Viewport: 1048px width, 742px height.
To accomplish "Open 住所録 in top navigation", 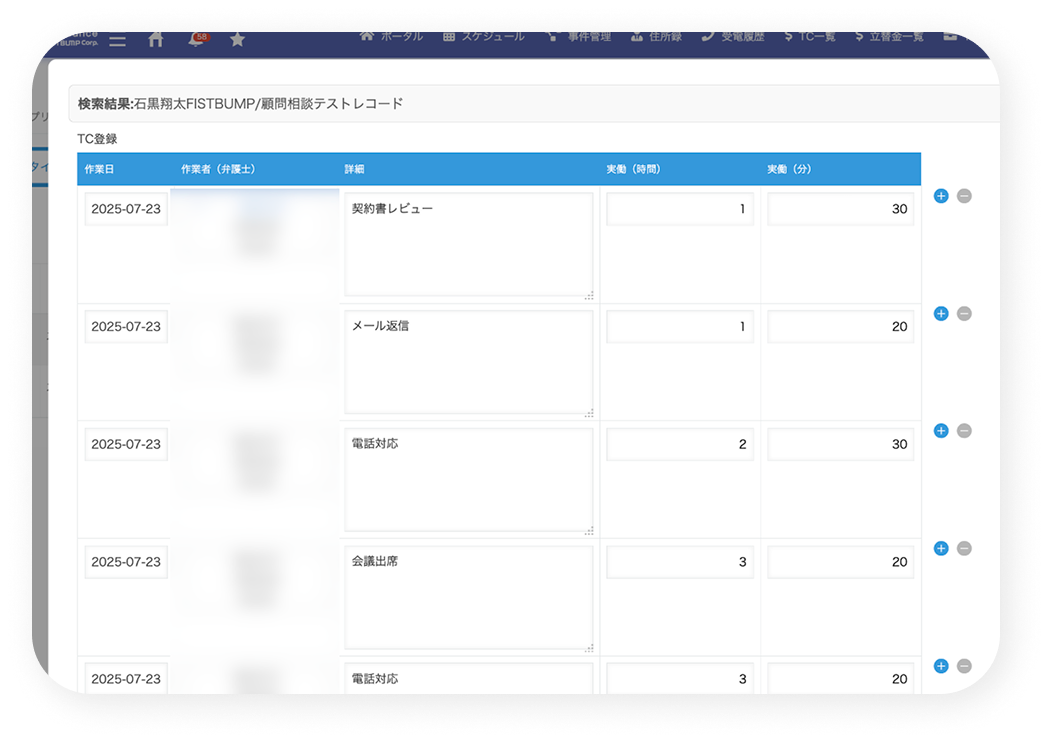I will 656,36.
